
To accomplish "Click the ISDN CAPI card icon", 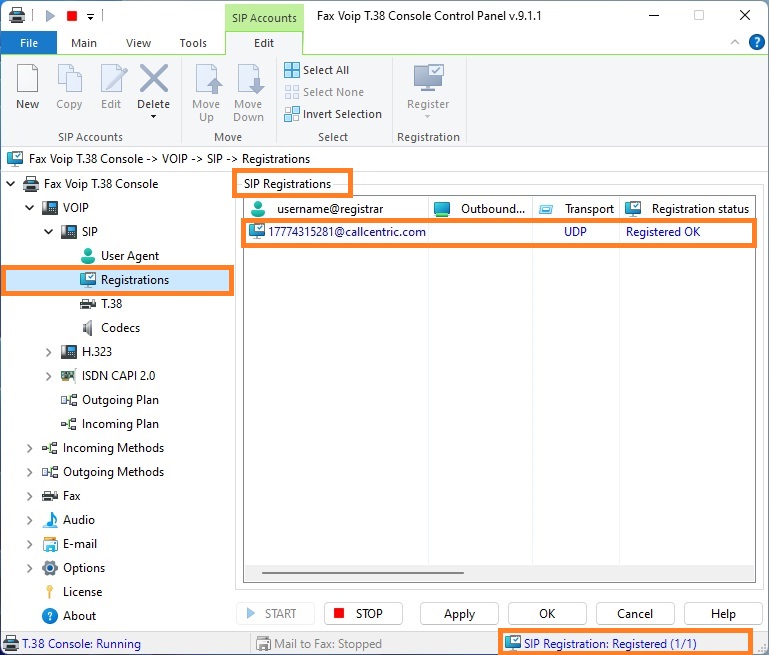I will click(x=68, y=376).
